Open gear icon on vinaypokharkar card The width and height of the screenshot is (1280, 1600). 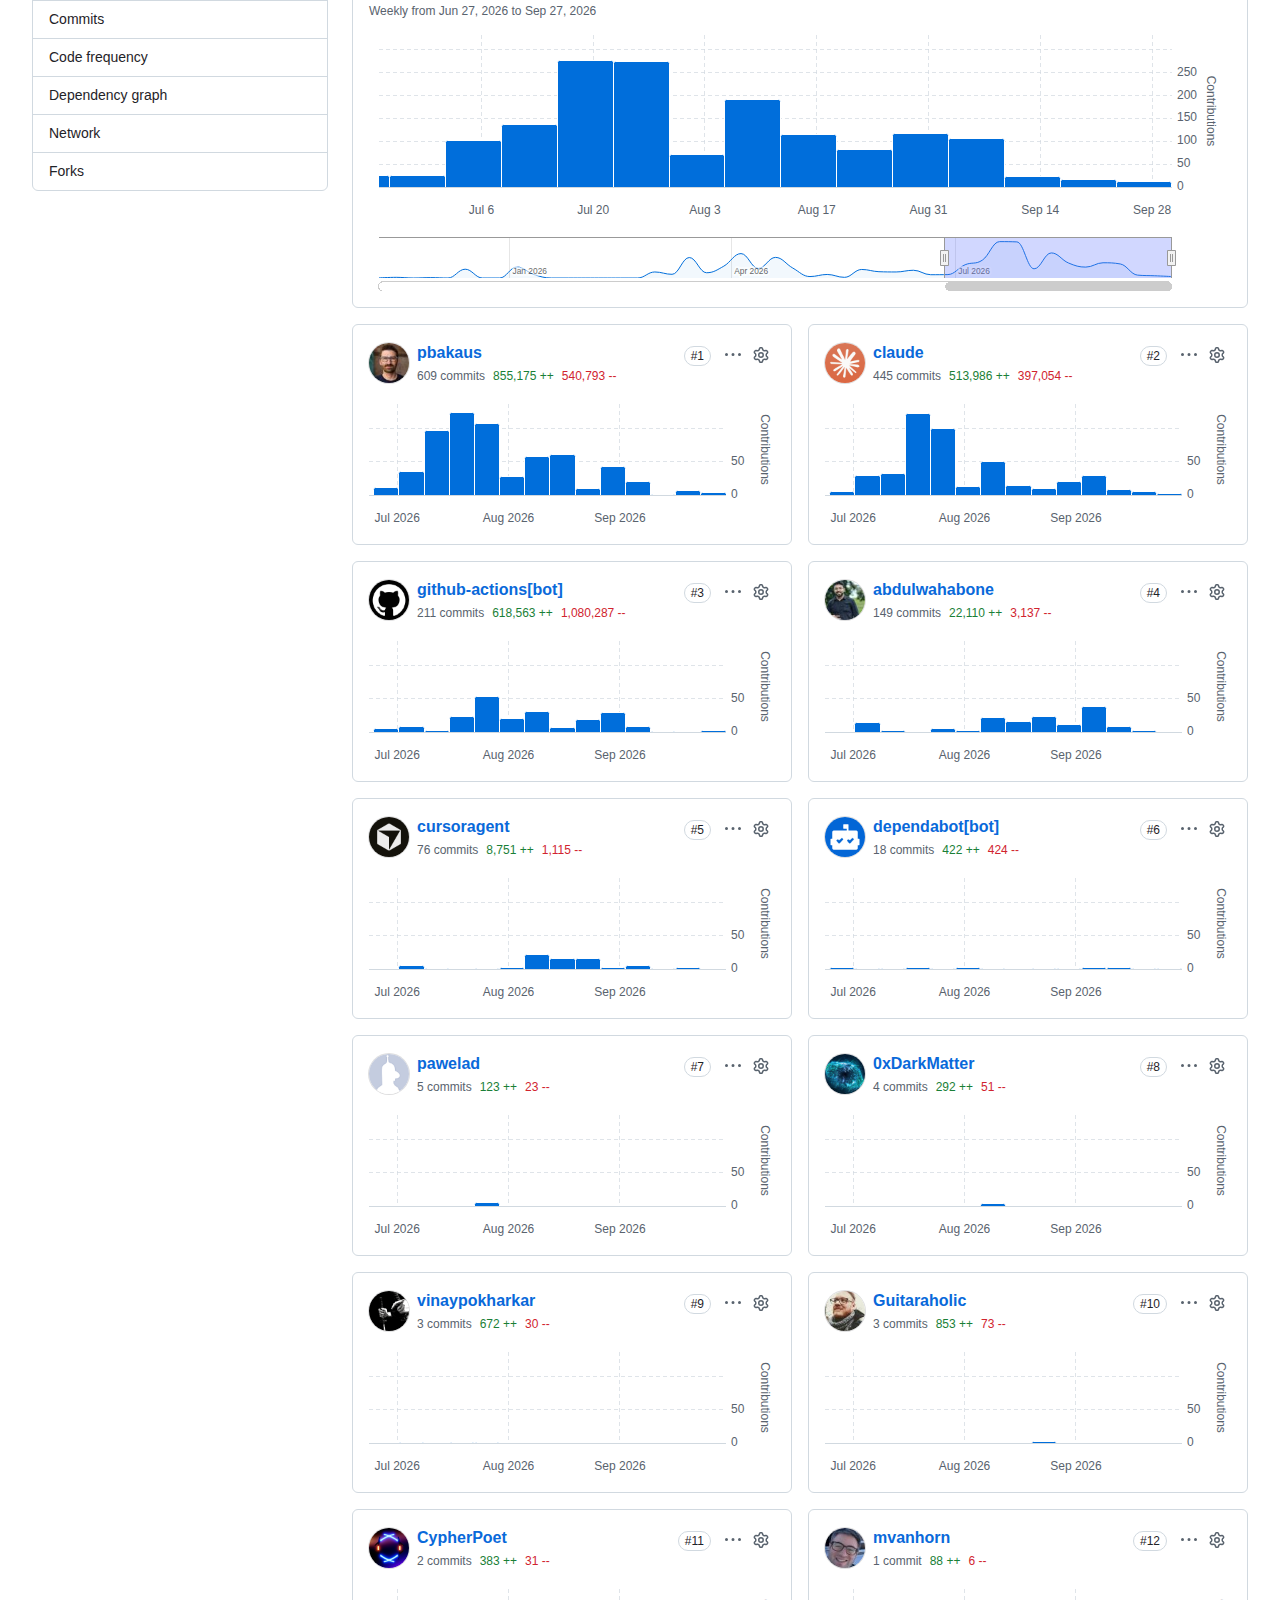761,1303
